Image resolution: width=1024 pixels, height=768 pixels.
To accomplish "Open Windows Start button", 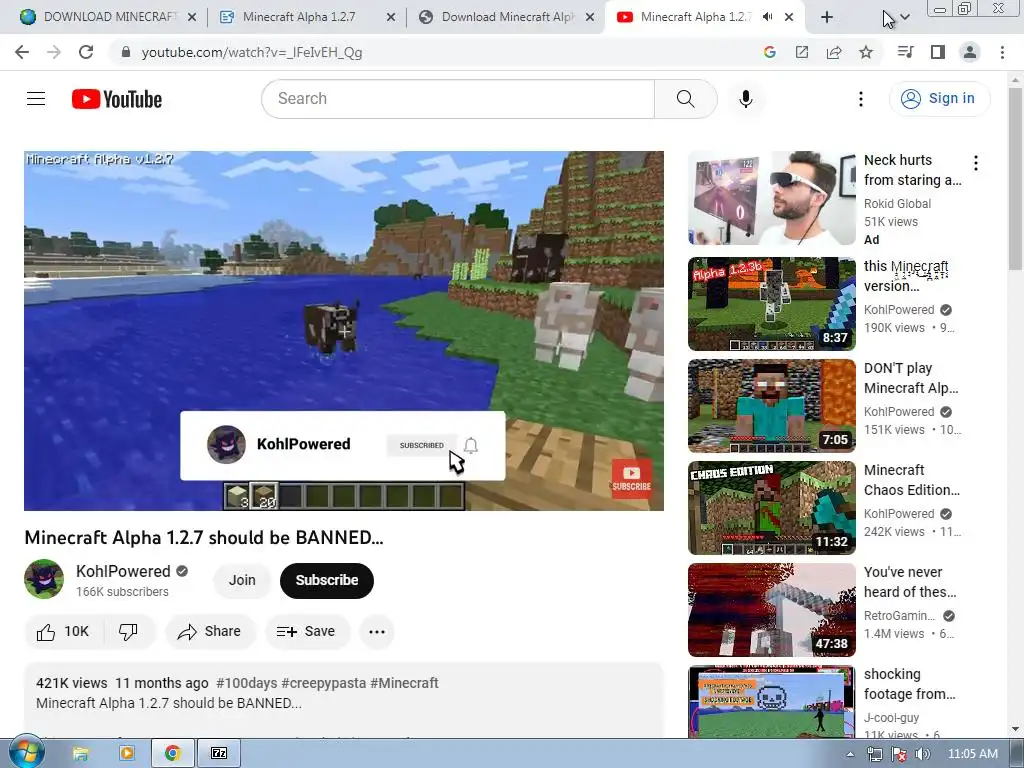I will 26,754.
